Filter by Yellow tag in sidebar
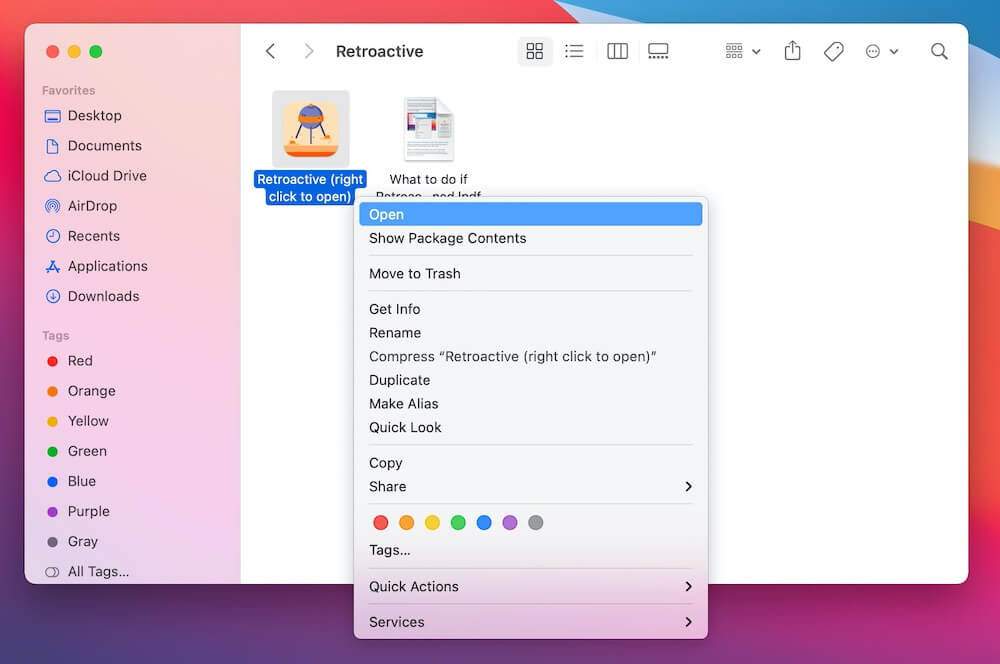 pyautogui.click(x=78, y=420)
